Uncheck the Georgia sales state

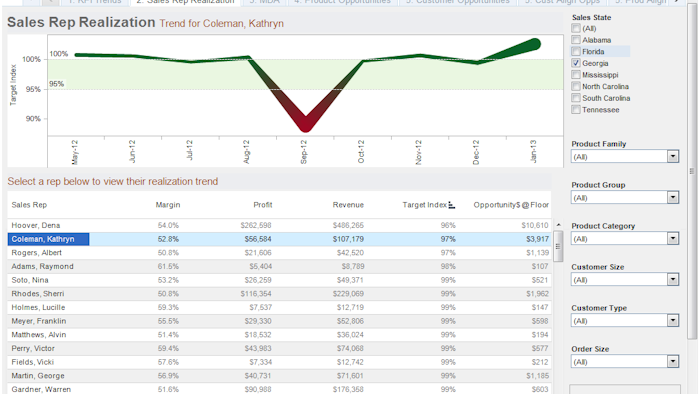click(x=576, y=63)
